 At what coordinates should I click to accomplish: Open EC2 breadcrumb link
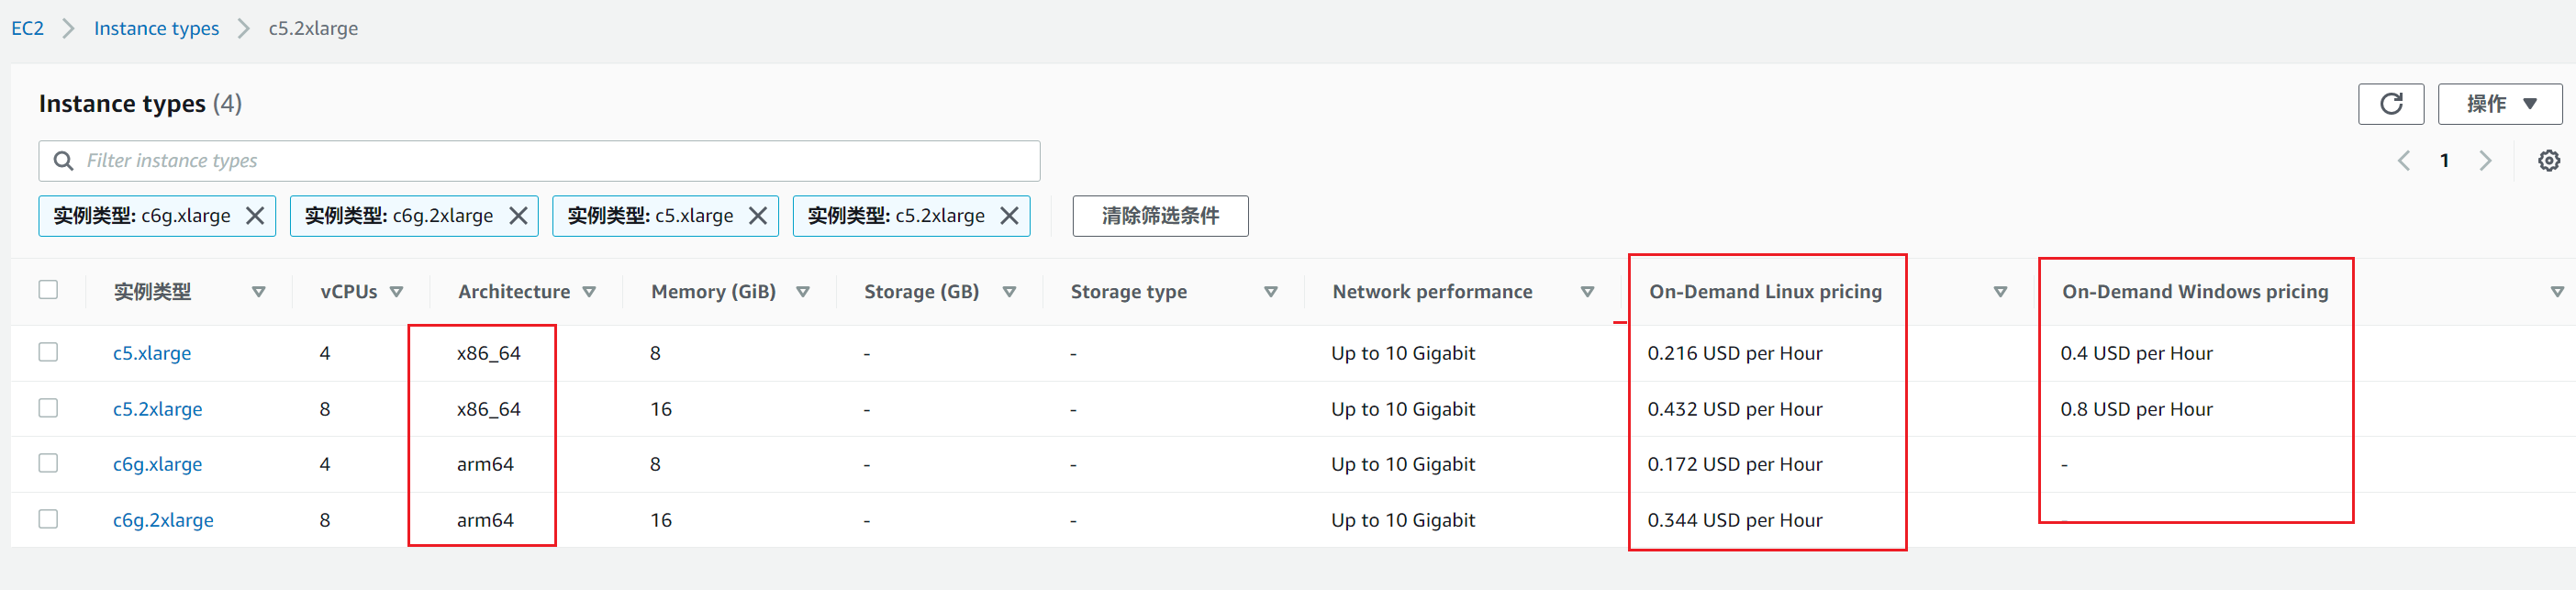point(27,28)
